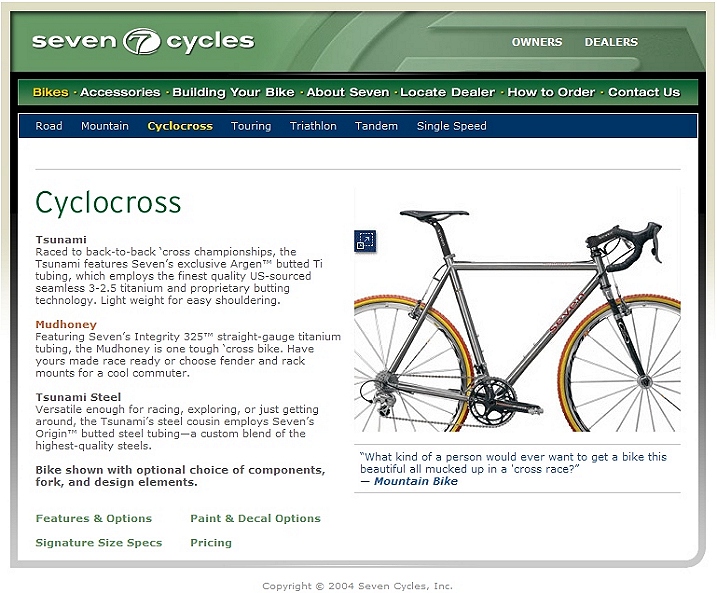Select Bikes in the main navigation
This screenshot has height=593, width=717.
pyautogui.click(x=50, y=92)
